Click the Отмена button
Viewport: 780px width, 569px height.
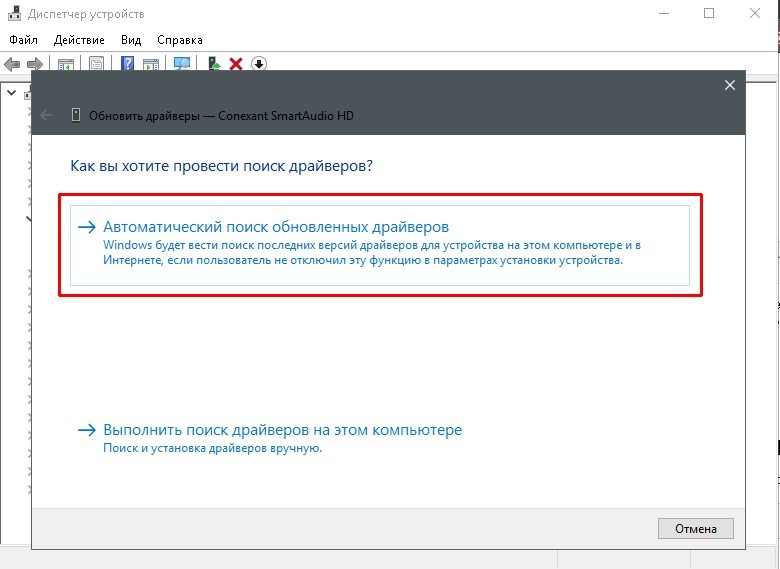[x=695, y=529]
